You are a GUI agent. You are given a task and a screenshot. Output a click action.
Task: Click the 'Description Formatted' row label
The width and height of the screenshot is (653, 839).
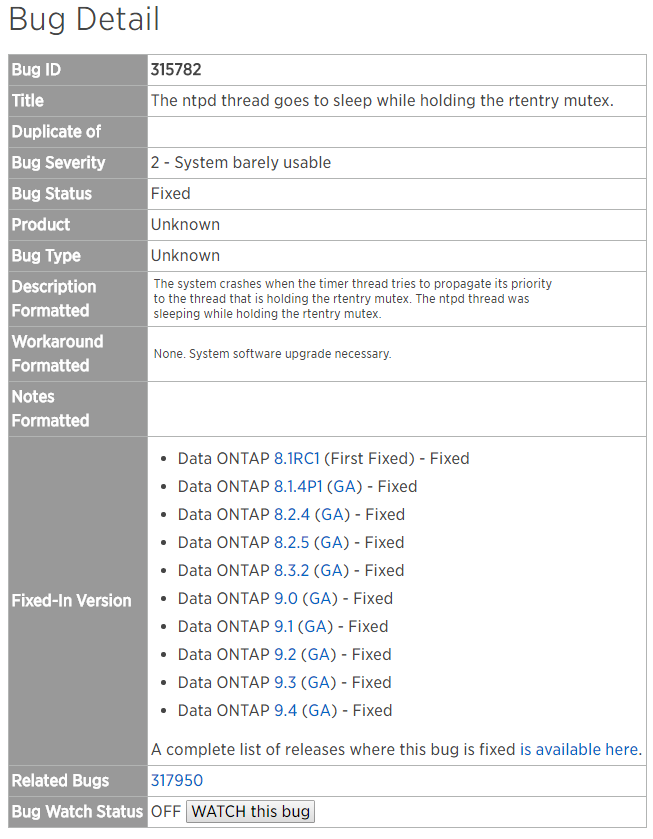[54, 299]
